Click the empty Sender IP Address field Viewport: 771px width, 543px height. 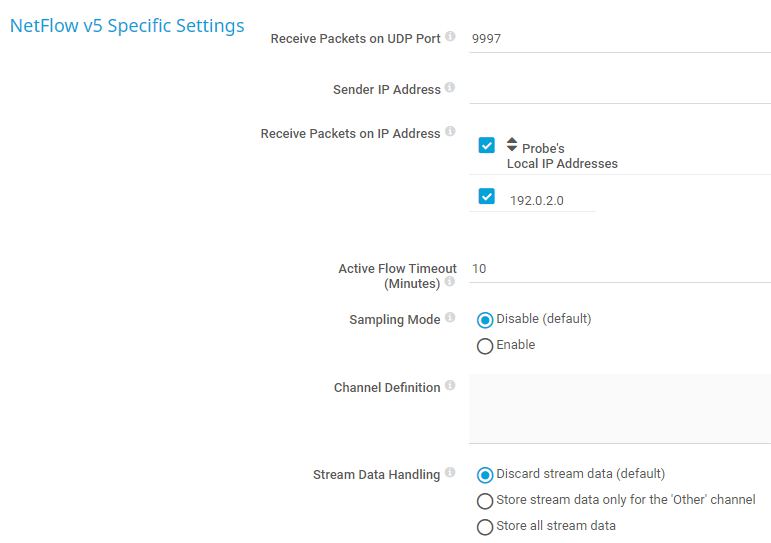pos(619,89)
